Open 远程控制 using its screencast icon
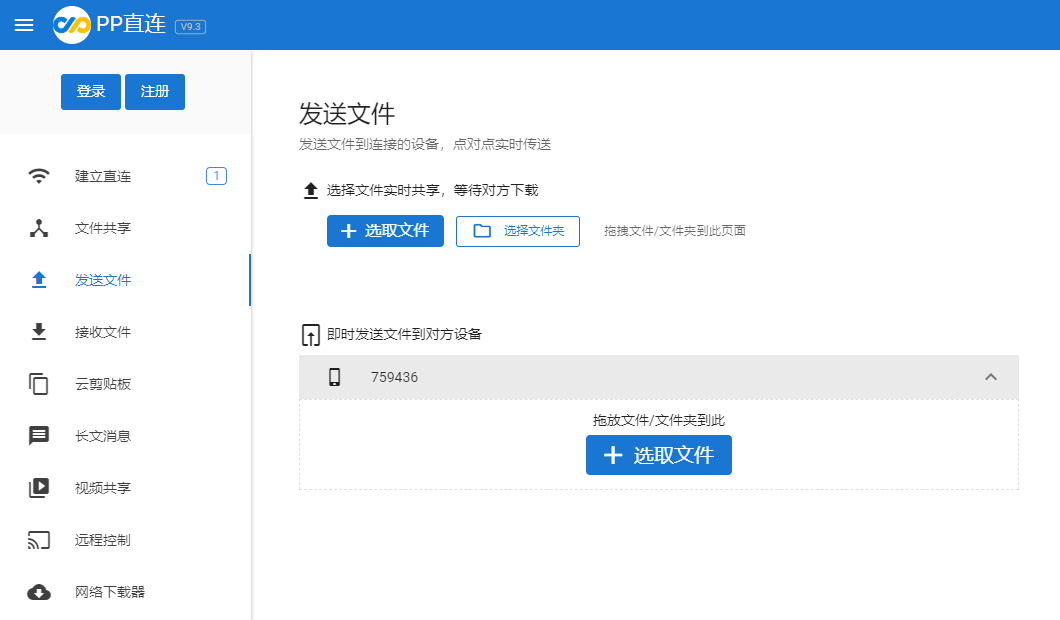The height and width of the screenshot is (620, 1060). (38, 540)
